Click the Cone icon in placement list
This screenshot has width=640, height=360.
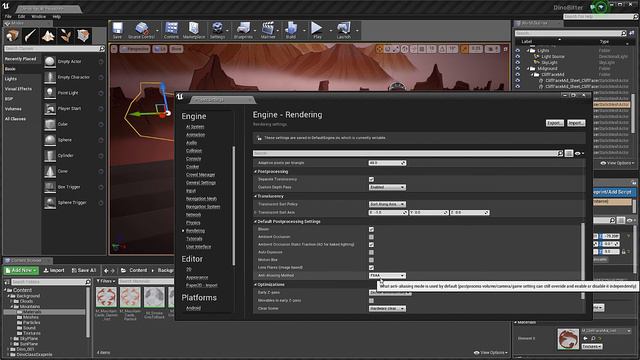[x=50, y=171]
